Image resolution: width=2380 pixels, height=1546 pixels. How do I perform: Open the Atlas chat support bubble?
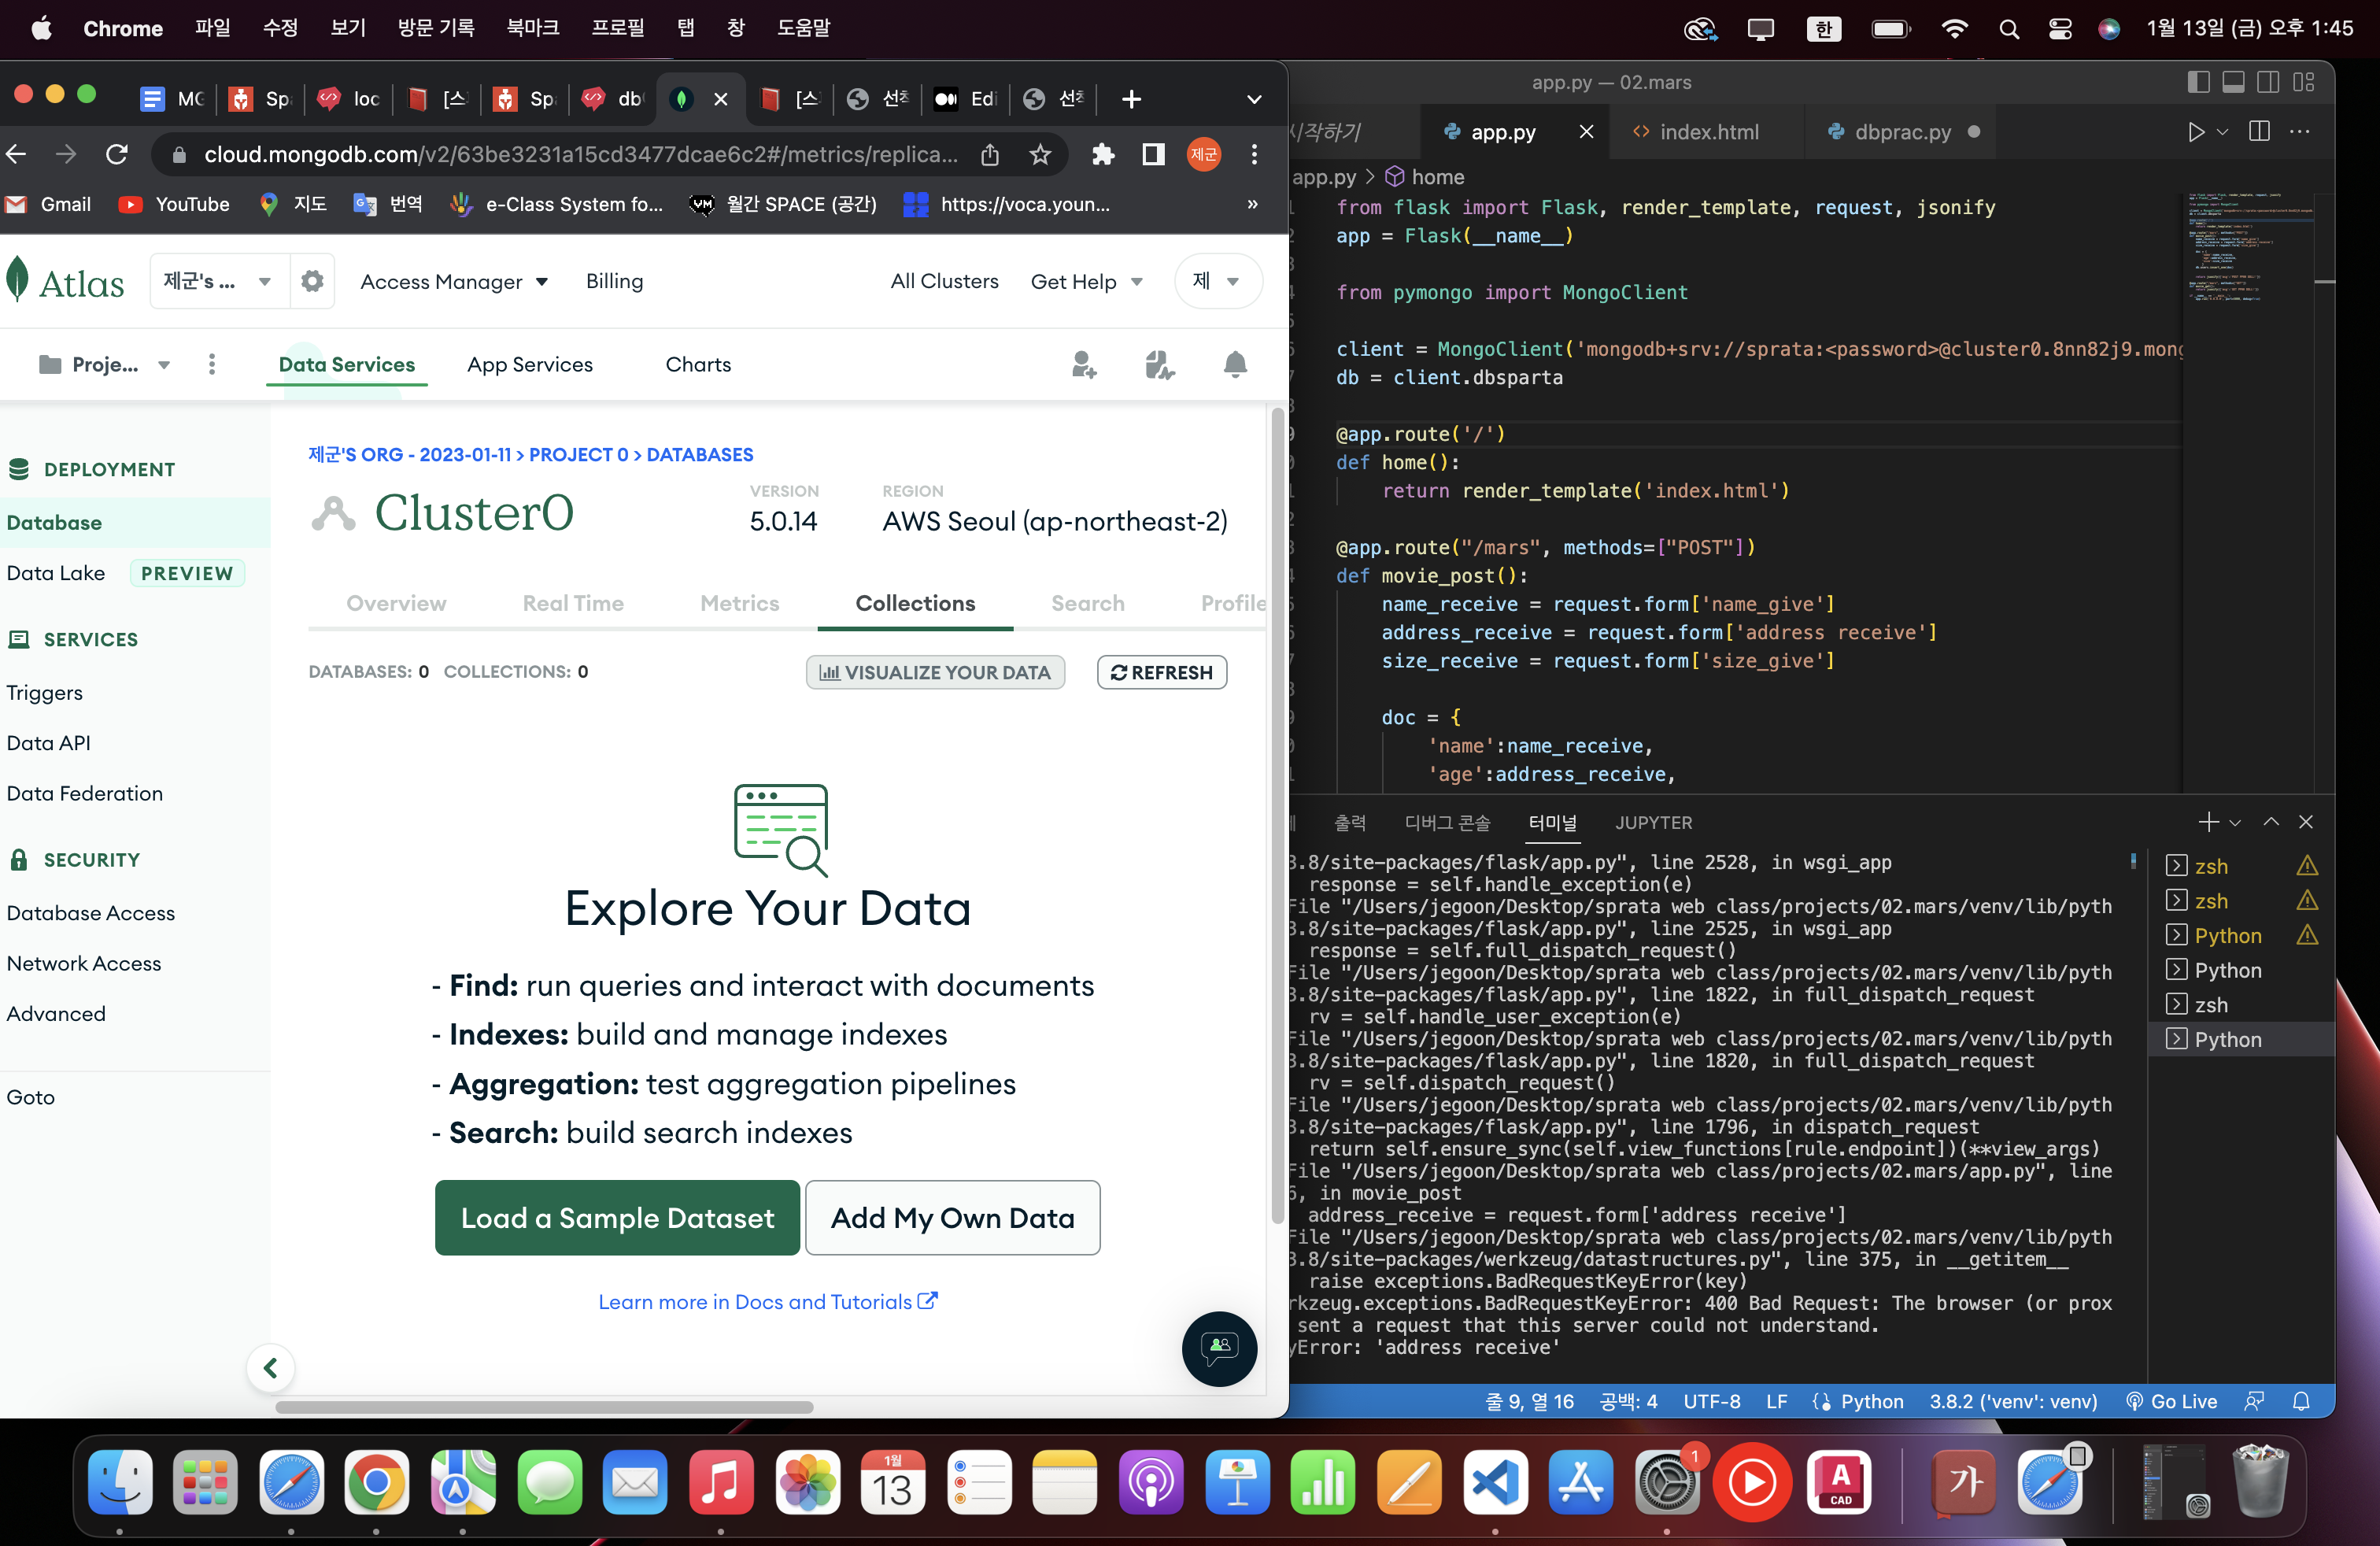(x=1219, y=1348)
